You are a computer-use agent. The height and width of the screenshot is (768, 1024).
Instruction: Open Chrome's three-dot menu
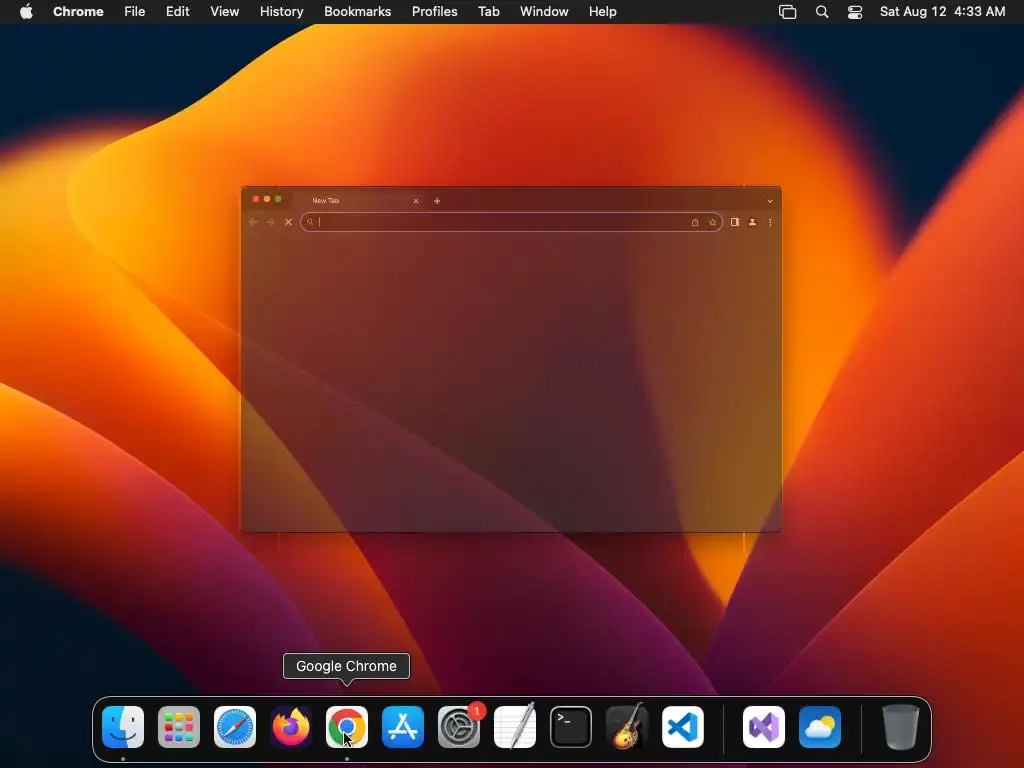[771, 222]
